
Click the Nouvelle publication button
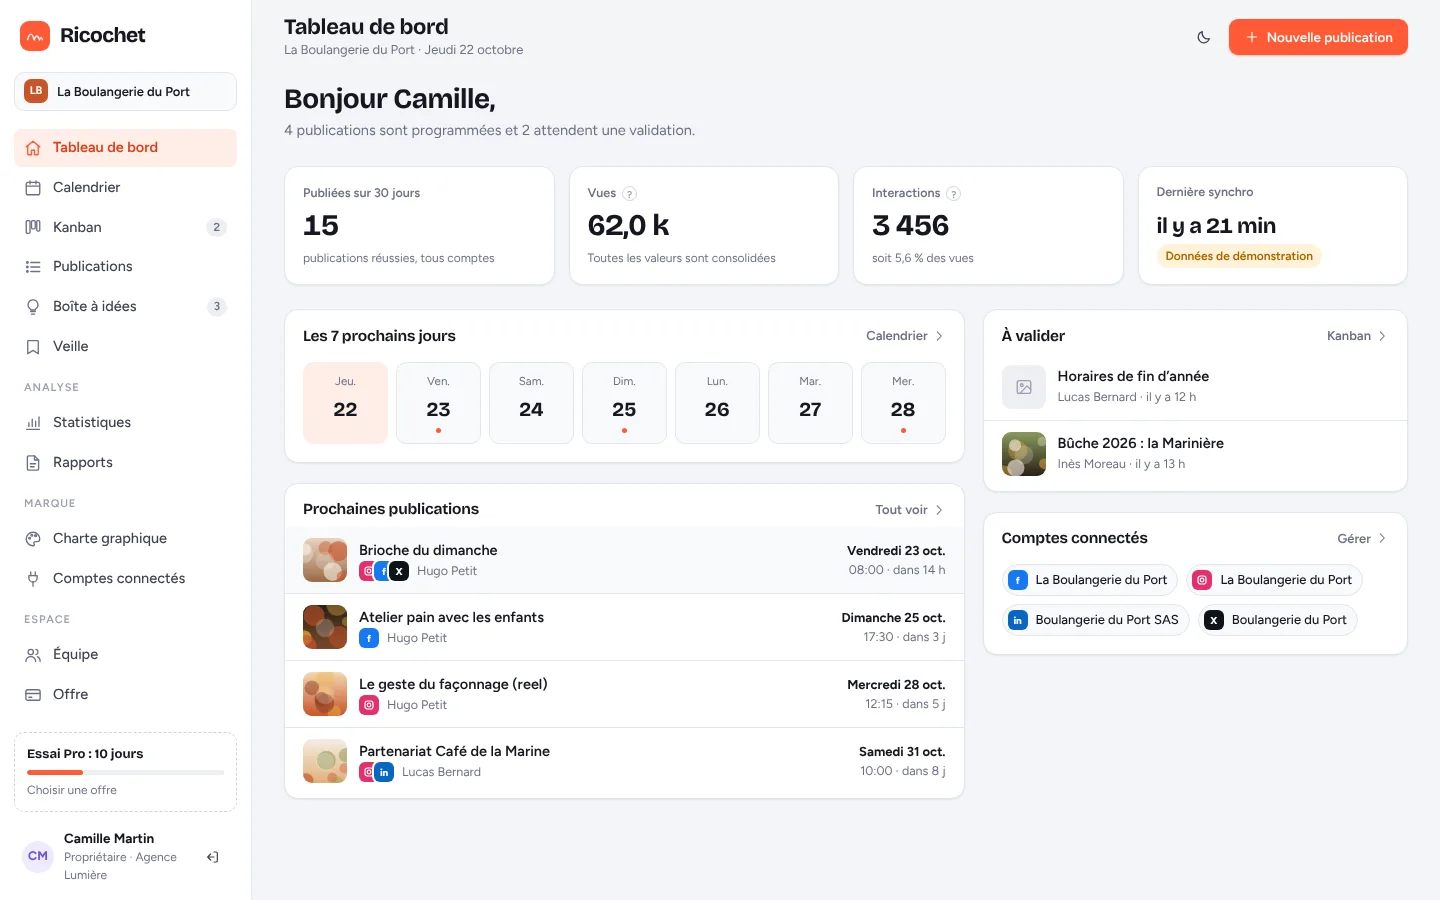pos(1318,37)
